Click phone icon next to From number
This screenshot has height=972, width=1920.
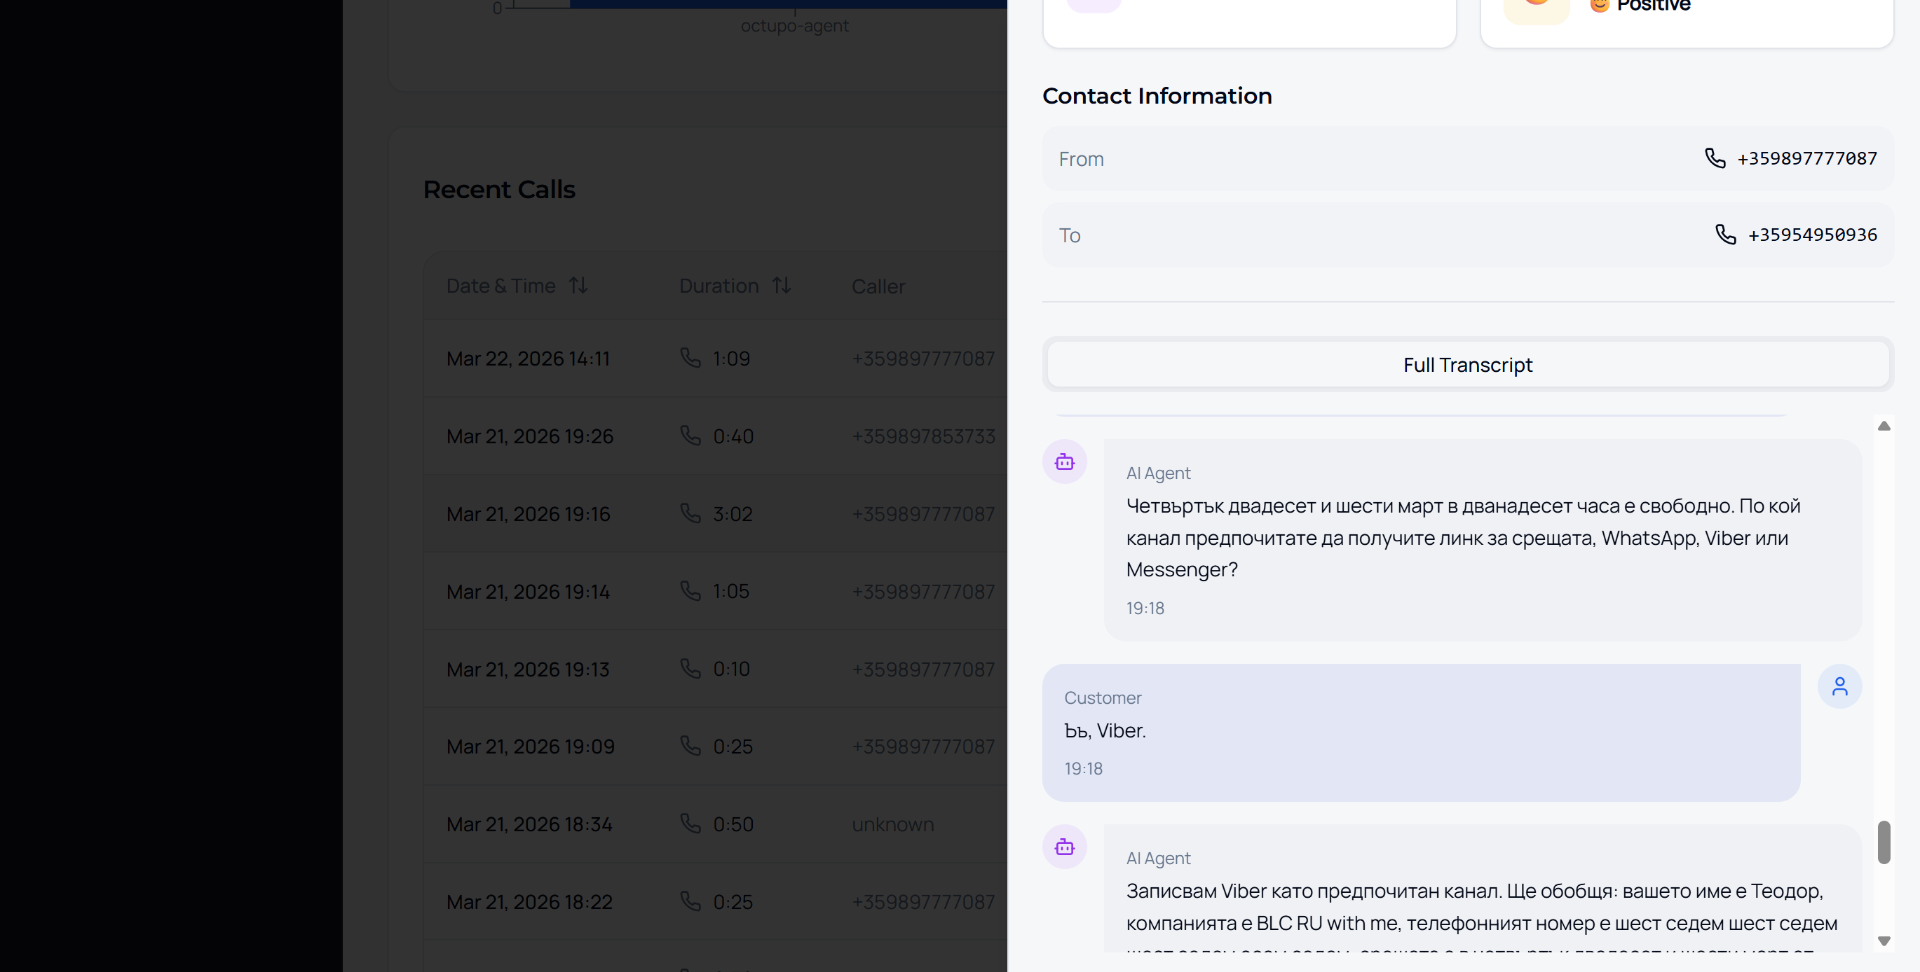pos(1714,158)
